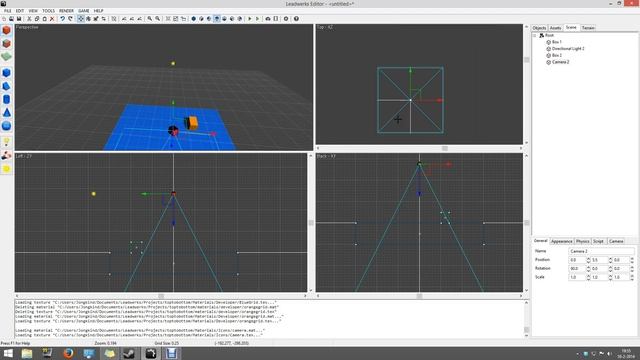Click the Copy toolbar icon
This screenshot has width=640, height=360.
[x=37, y=19]
